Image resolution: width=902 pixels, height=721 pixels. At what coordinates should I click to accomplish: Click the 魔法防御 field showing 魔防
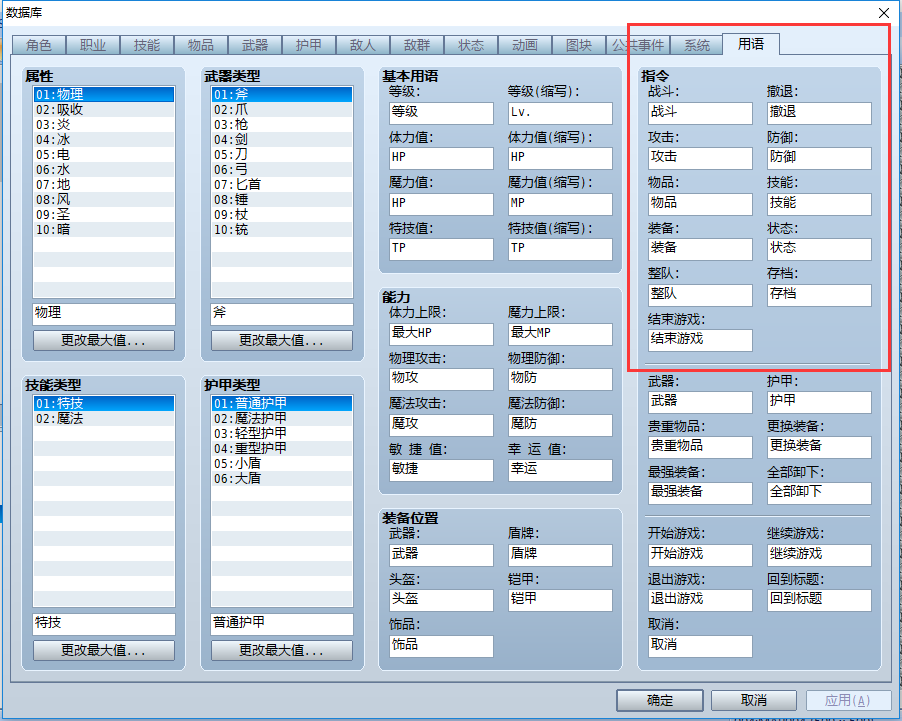pyautogui.click(x=560, y=425)
